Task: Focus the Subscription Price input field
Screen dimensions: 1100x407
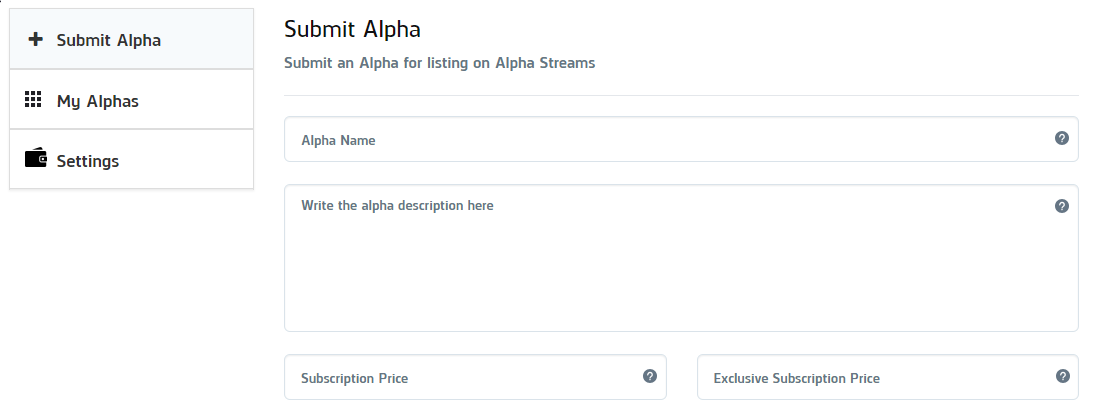Action: click(475, 378)
